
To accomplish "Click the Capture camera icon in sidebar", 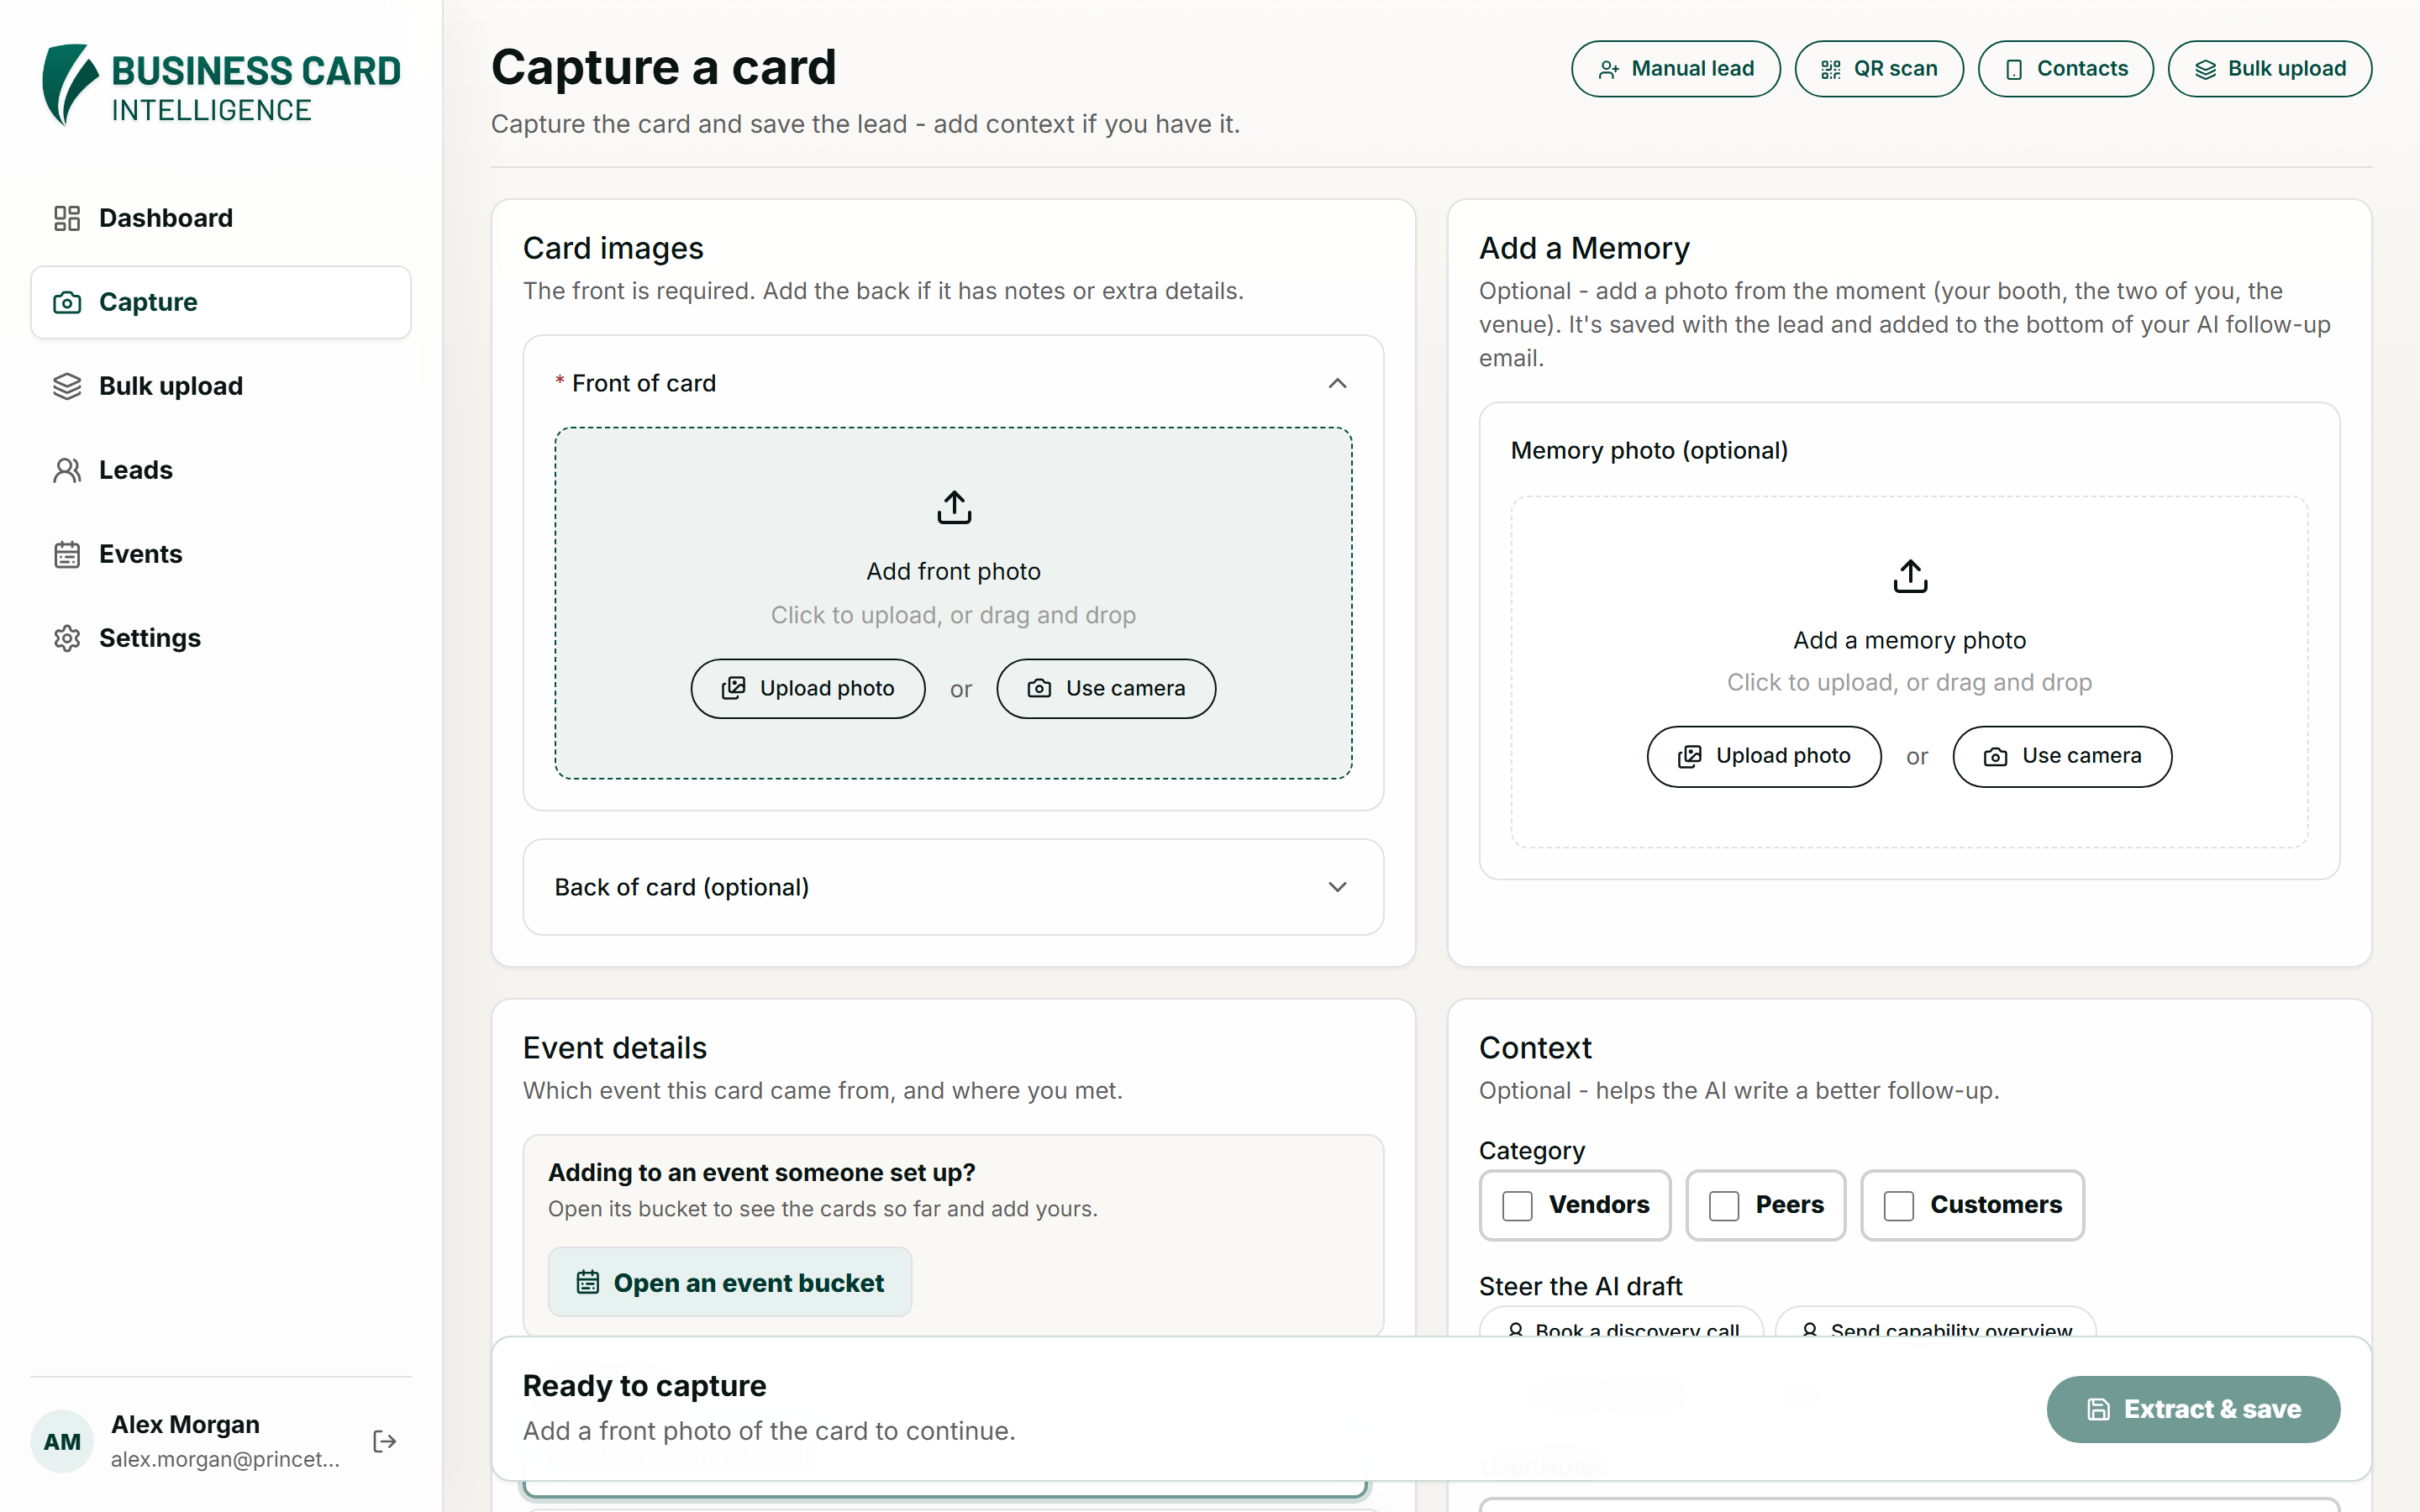I will click(67, 302).
